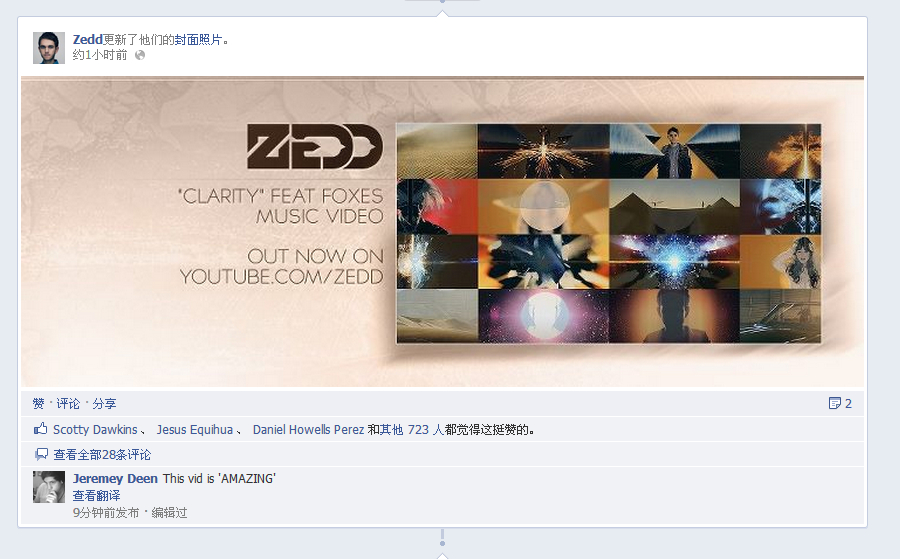The width and height of the screenshot is (900, 559).
Task: Open the Zedd Clarity cover photo image
Action: (x=443, y=232)
